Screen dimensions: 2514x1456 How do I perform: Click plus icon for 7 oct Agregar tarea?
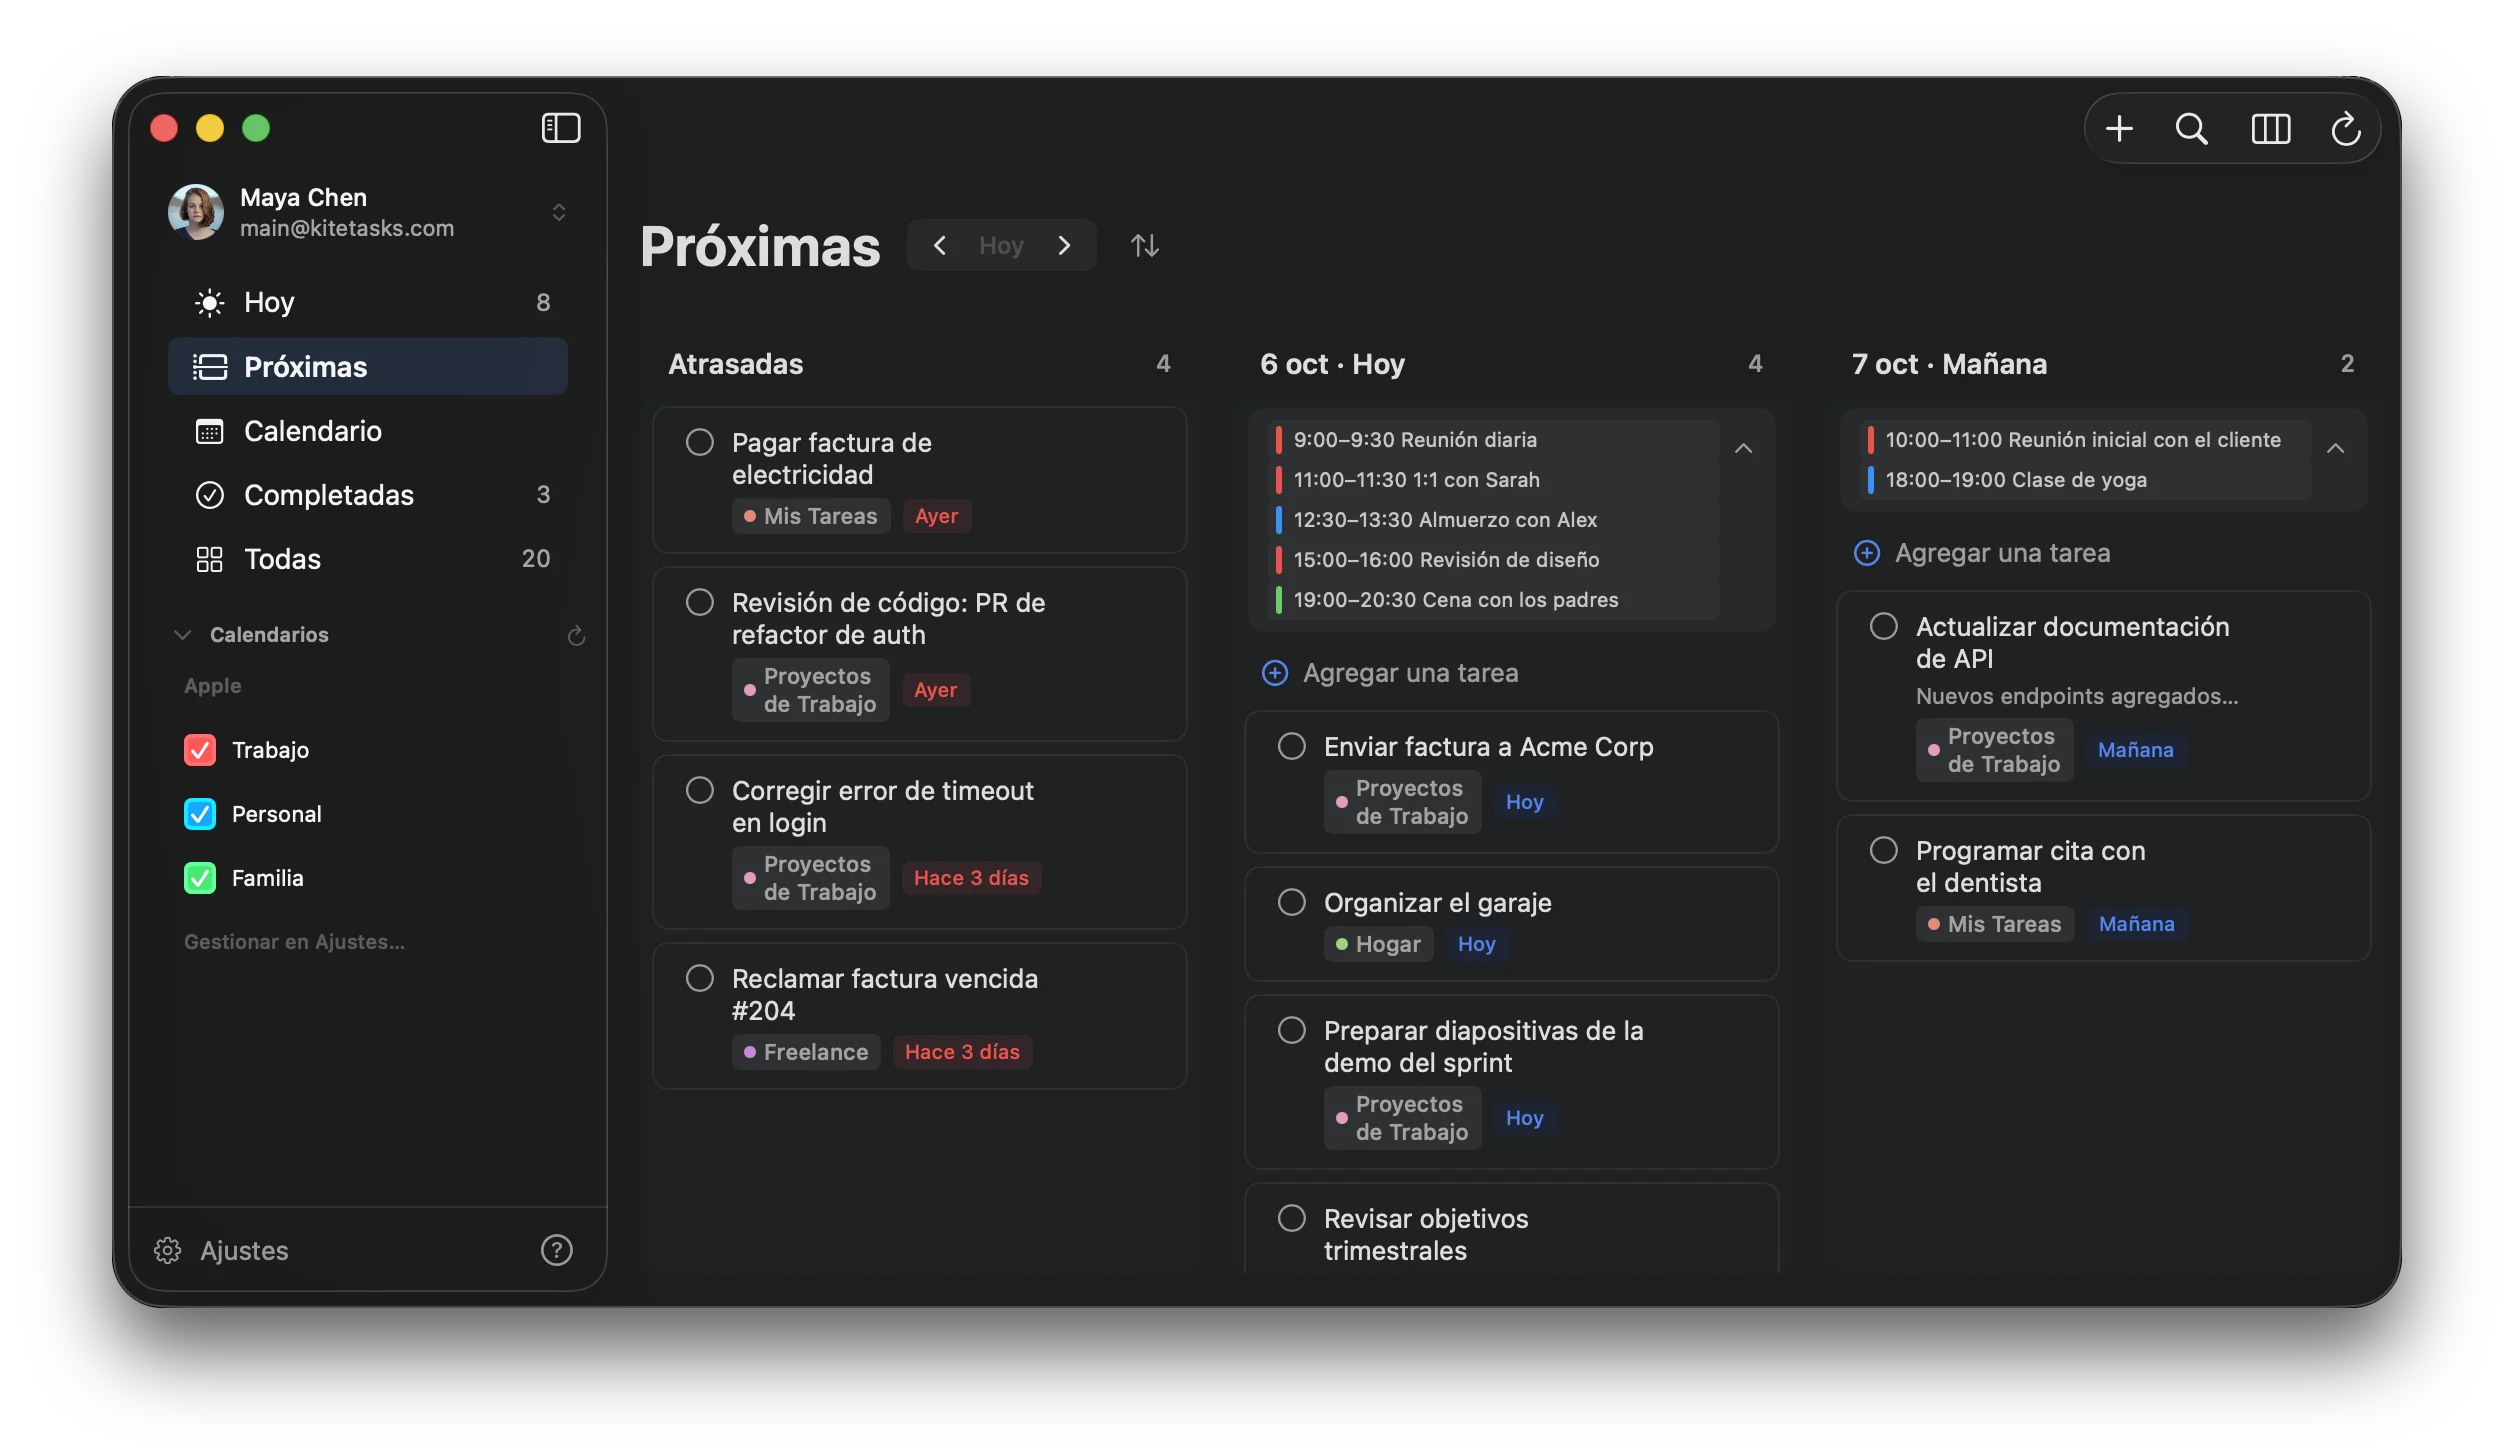(1866, 553)
